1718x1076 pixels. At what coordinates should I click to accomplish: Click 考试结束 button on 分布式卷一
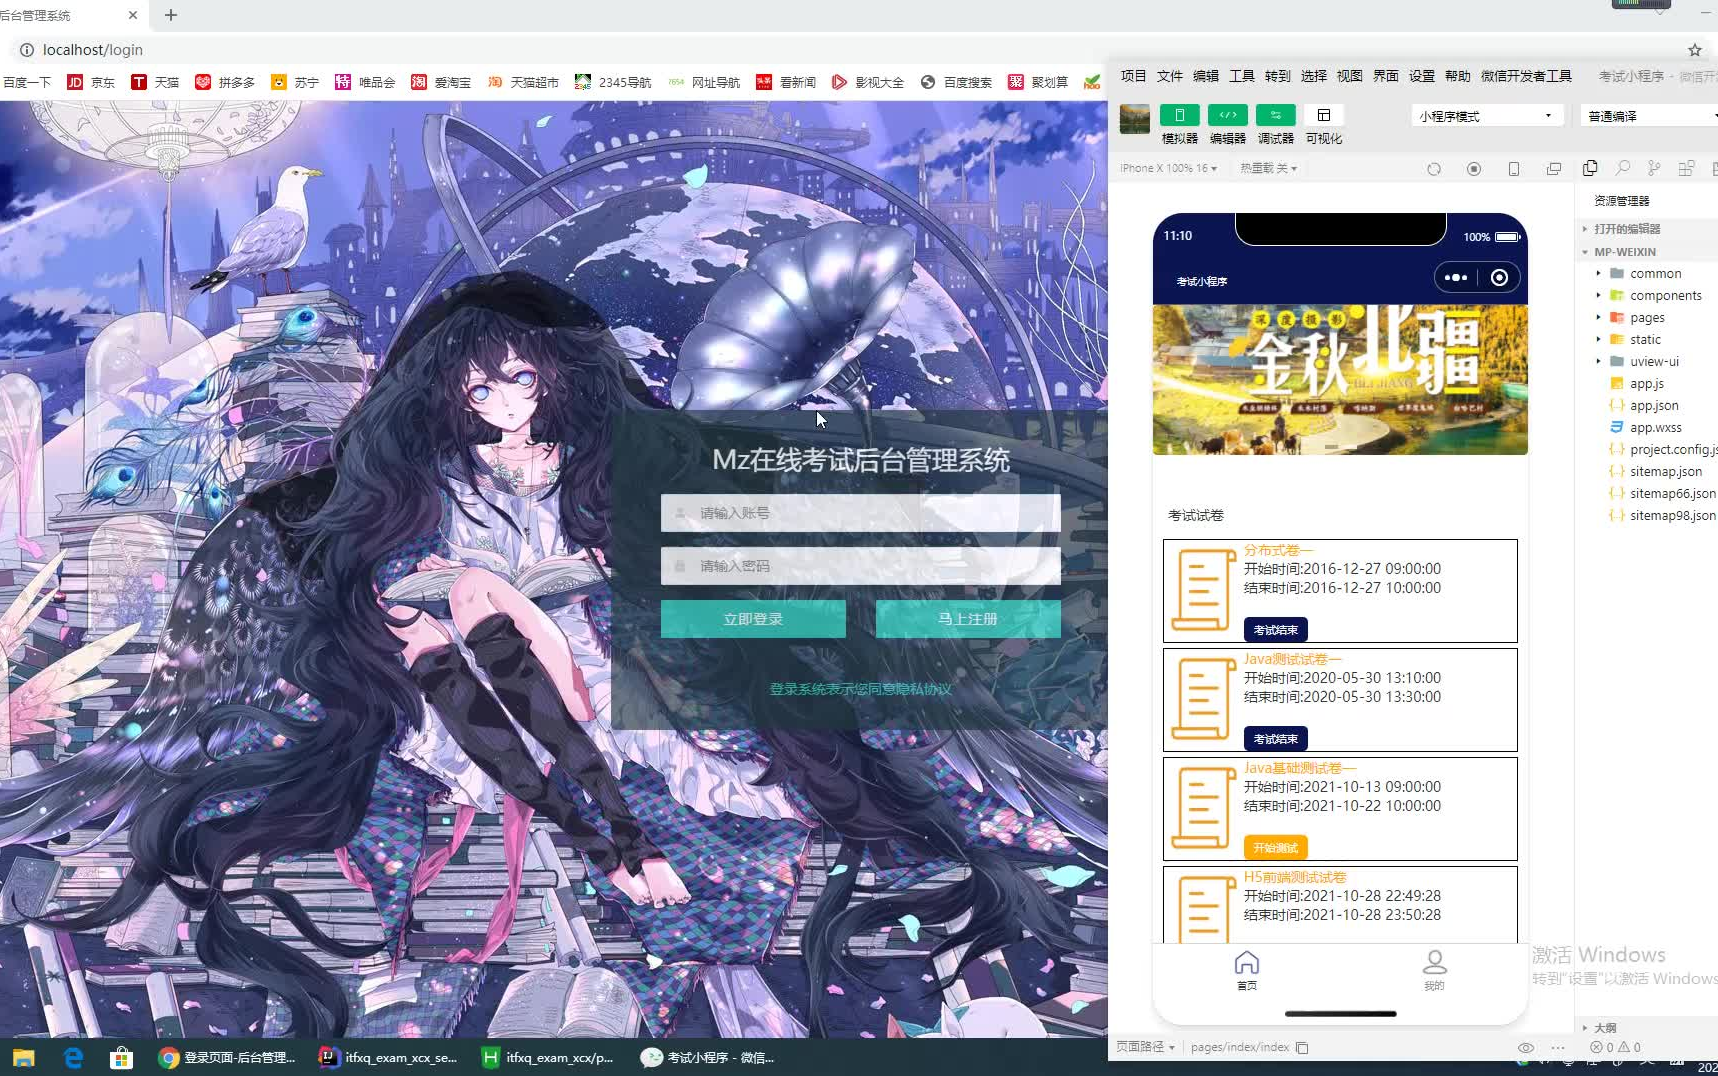[1276, 630]
